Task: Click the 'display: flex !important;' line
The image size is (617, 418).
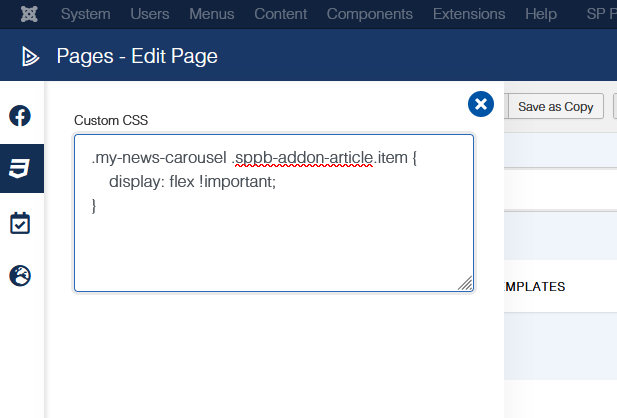Action: (192, 182)
